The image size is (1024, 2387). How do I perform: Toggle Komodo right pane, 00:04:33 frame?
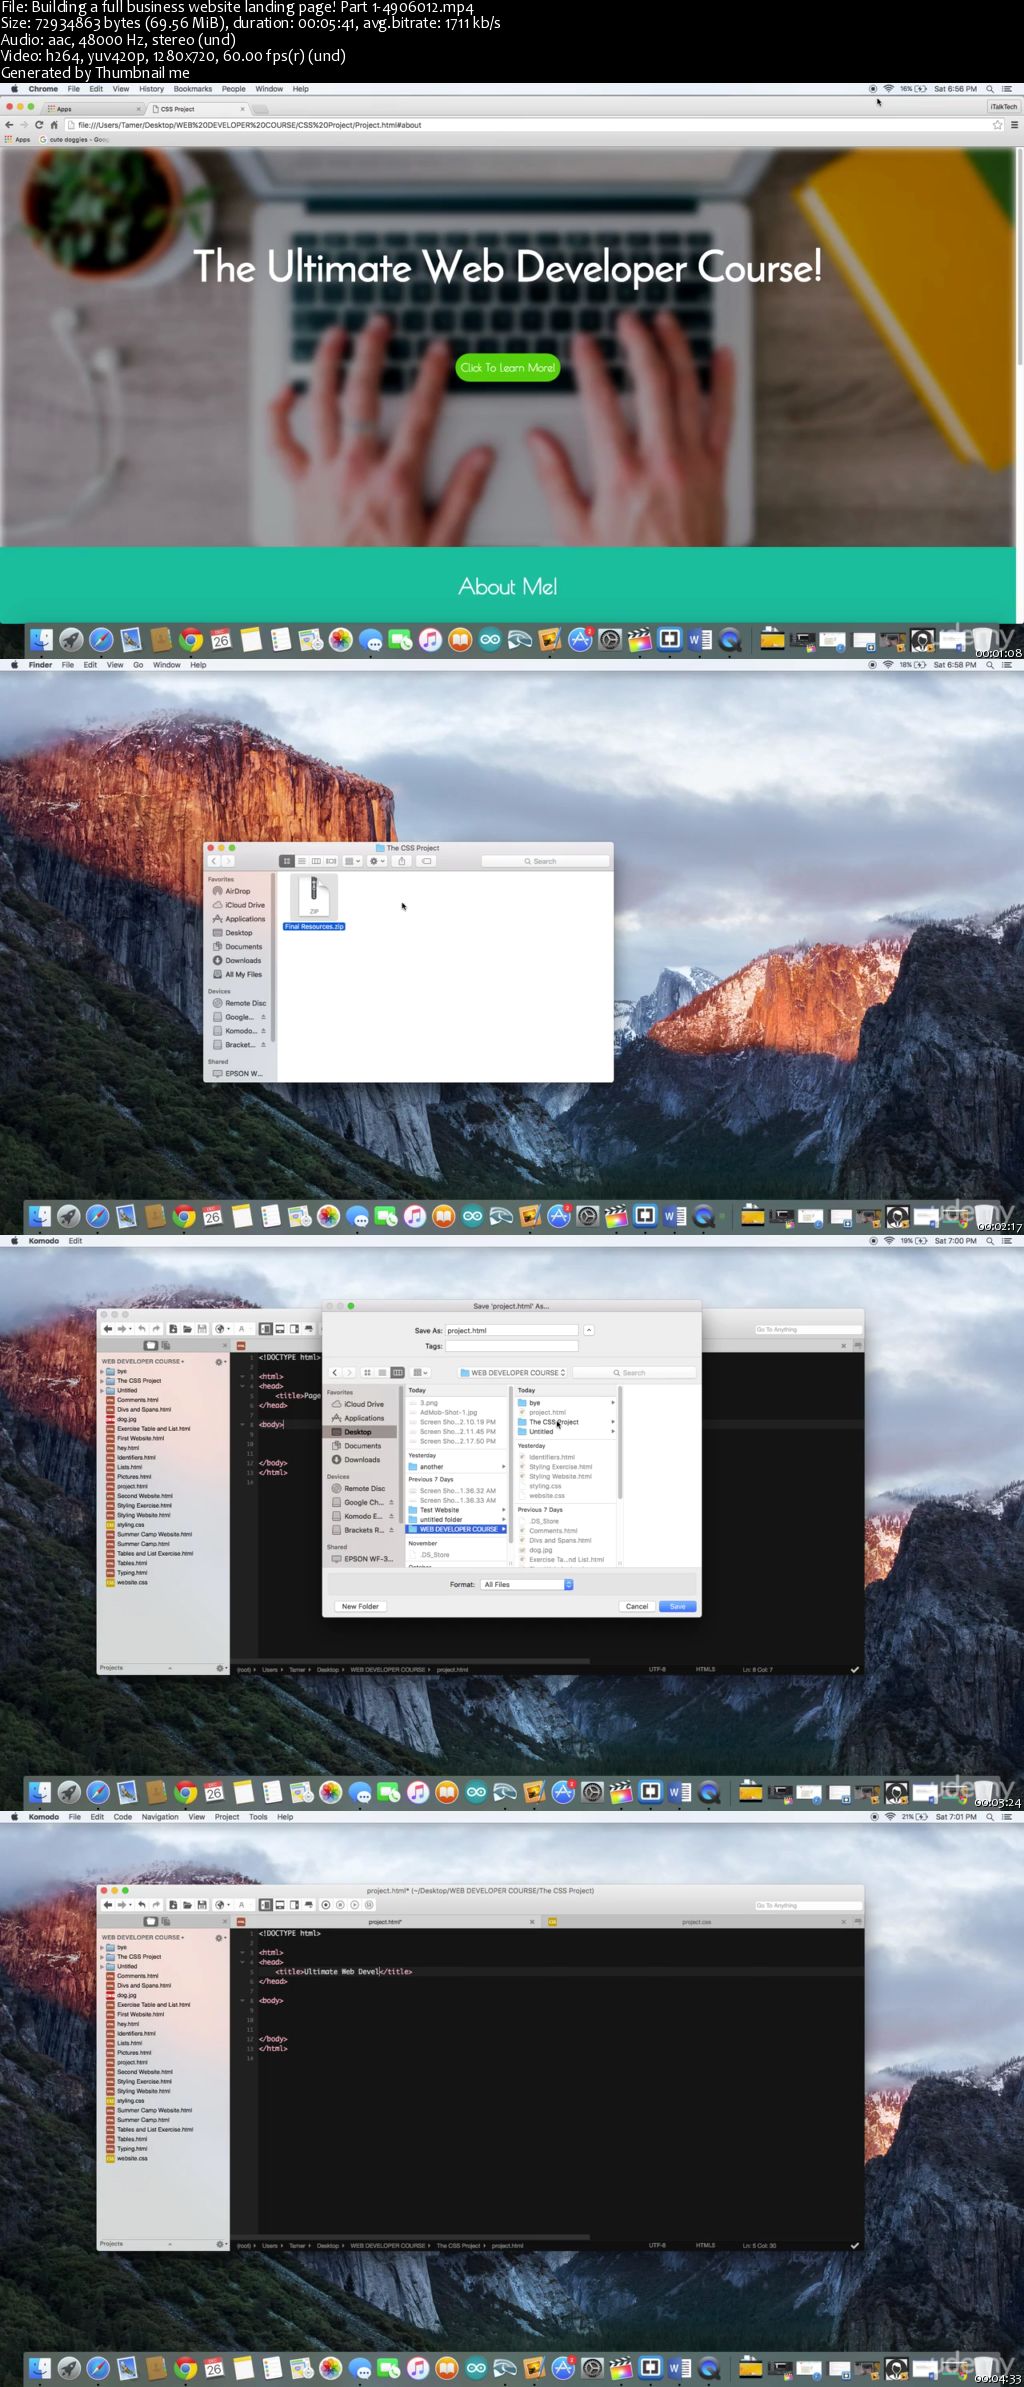pyautogui.click(x=294, y=1905)
